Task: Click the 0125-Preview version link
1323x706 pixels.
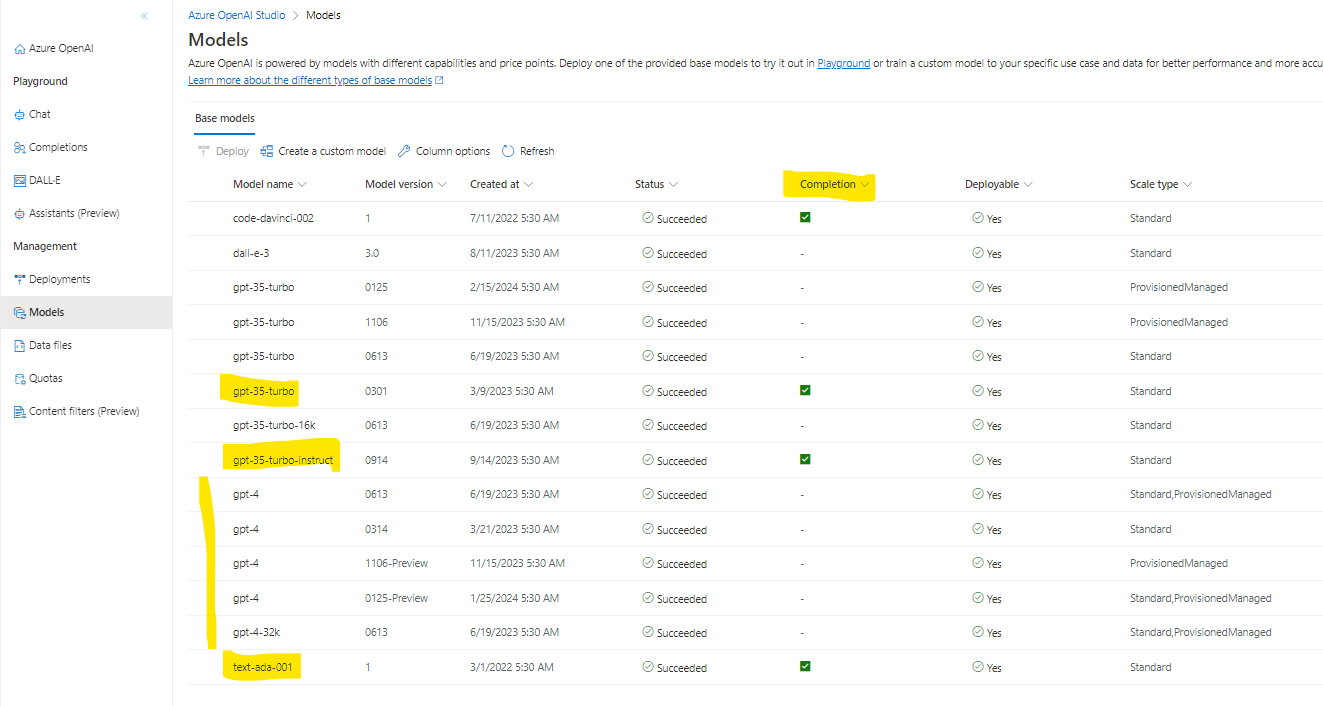Action: point(396,598)
